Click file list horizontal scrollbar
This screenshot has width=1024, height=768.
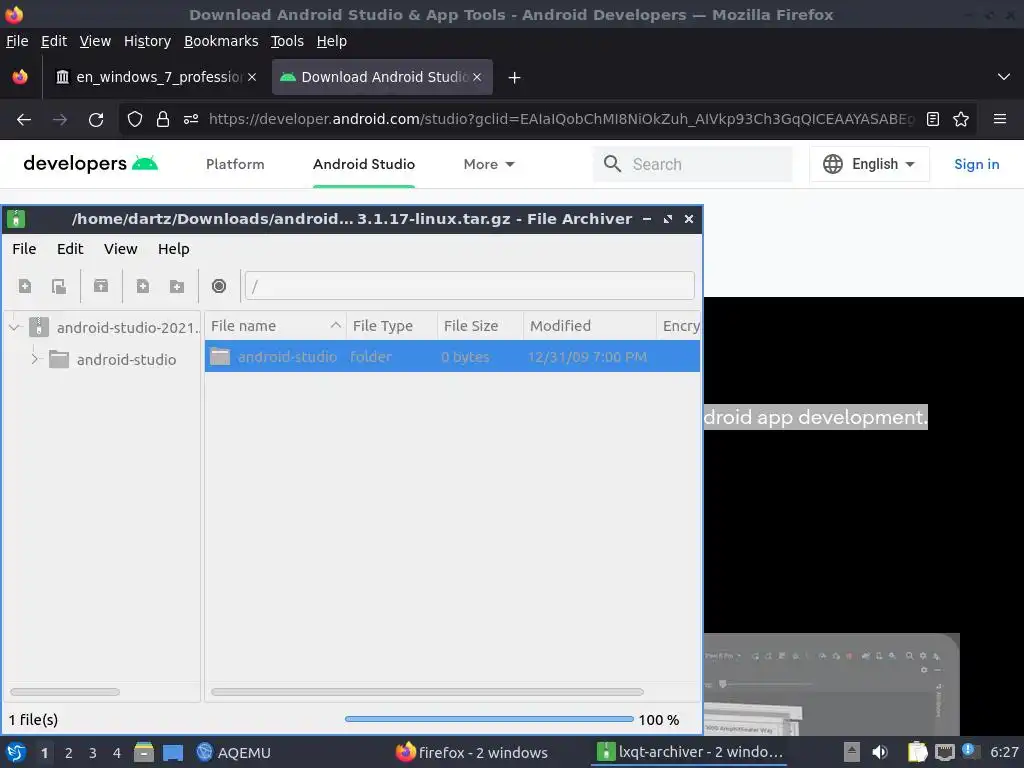pyautogui.click(x=427, y=692)
